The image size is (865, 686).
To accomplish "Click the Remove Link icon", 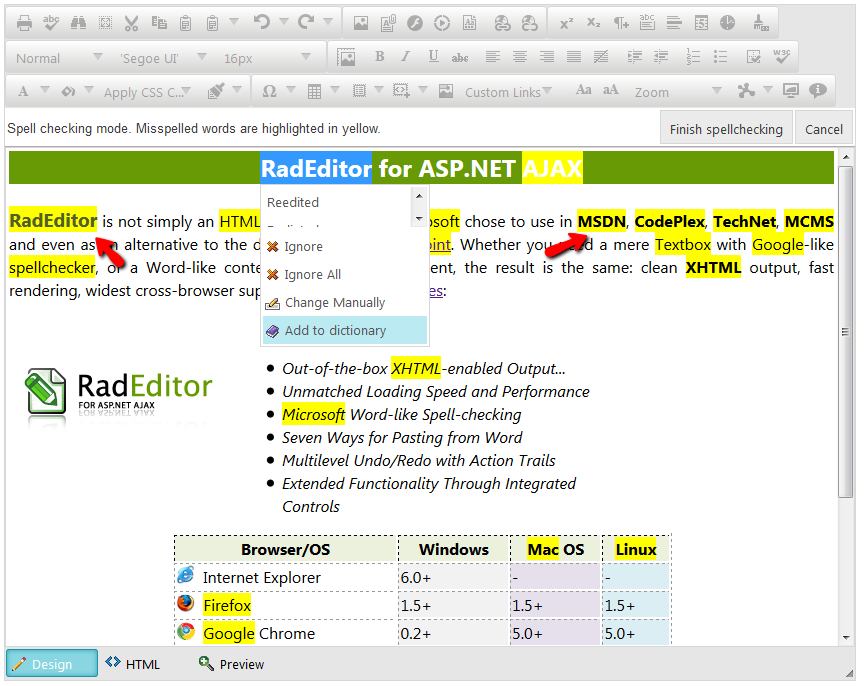I will tap(530, 23).
